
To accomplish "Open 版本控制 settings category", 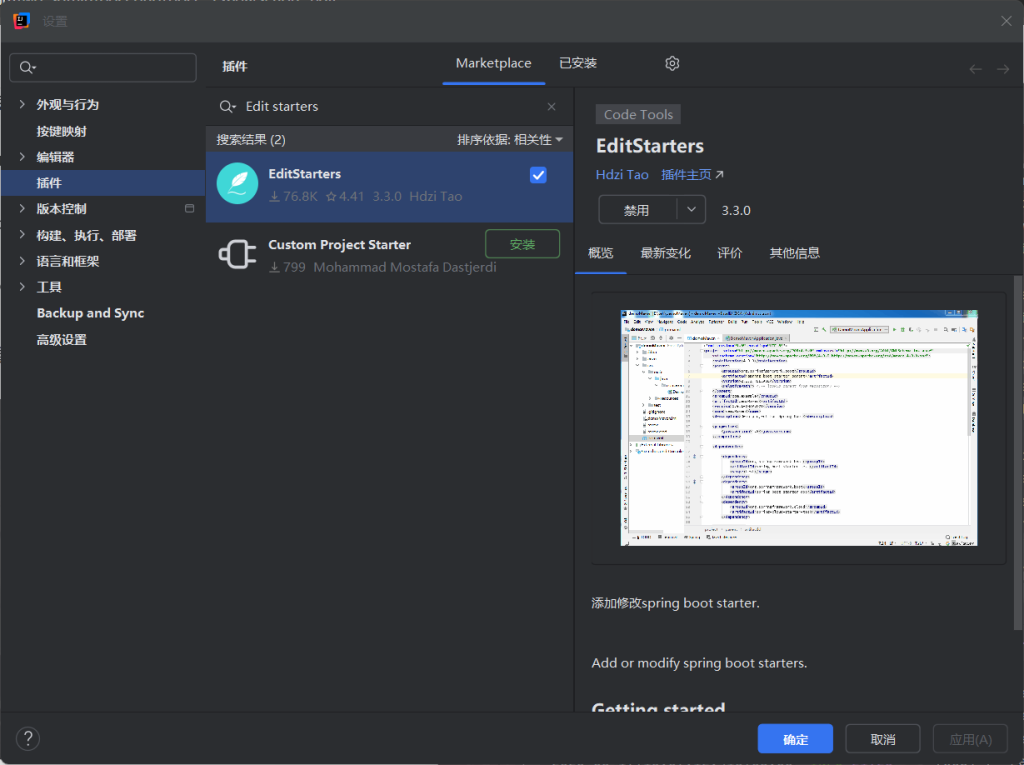I will tap(61, 209).
